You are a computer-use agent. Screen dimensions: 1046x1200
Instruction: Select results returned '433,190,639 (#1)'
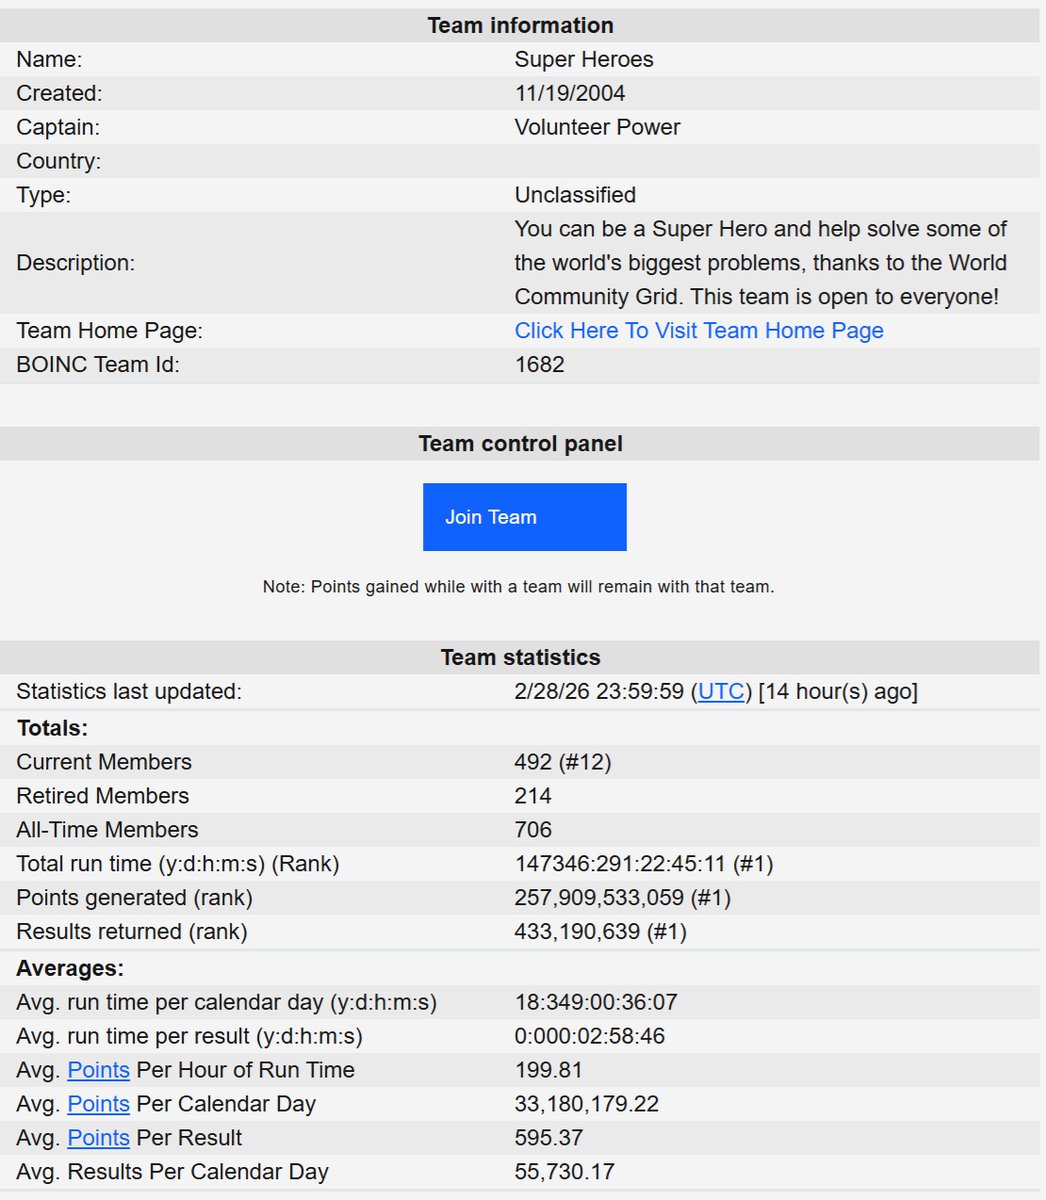(x=600, y=932)
